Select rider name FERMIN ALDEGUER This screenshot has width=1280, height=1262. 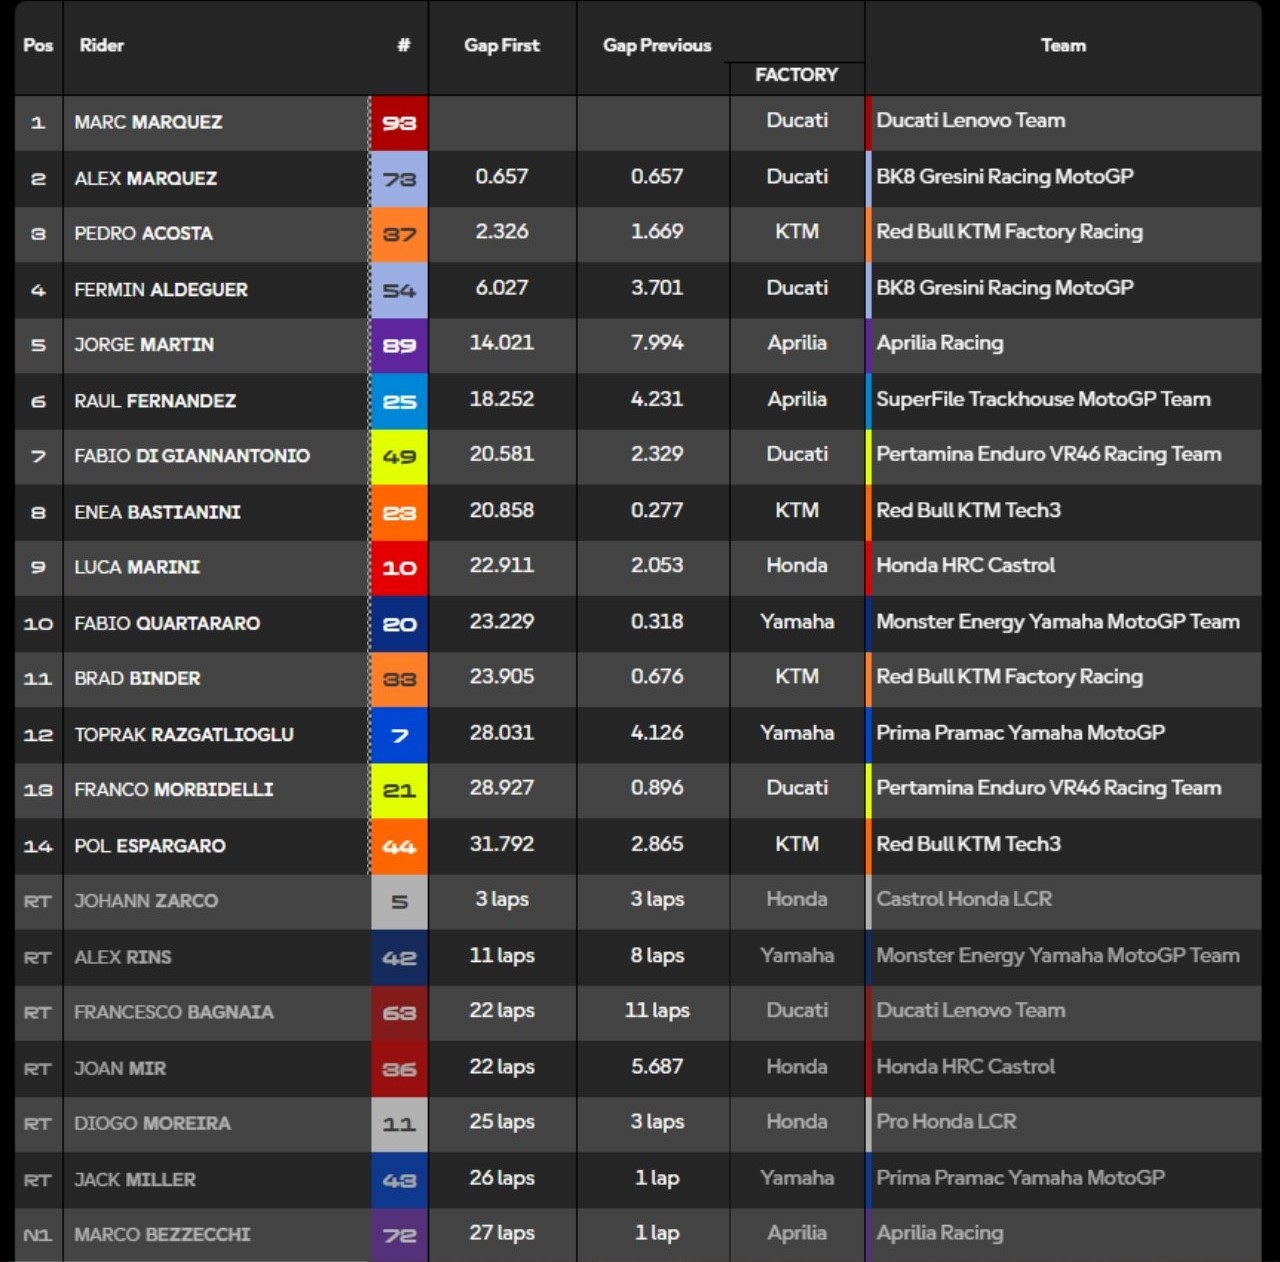[x=161, y=290]
